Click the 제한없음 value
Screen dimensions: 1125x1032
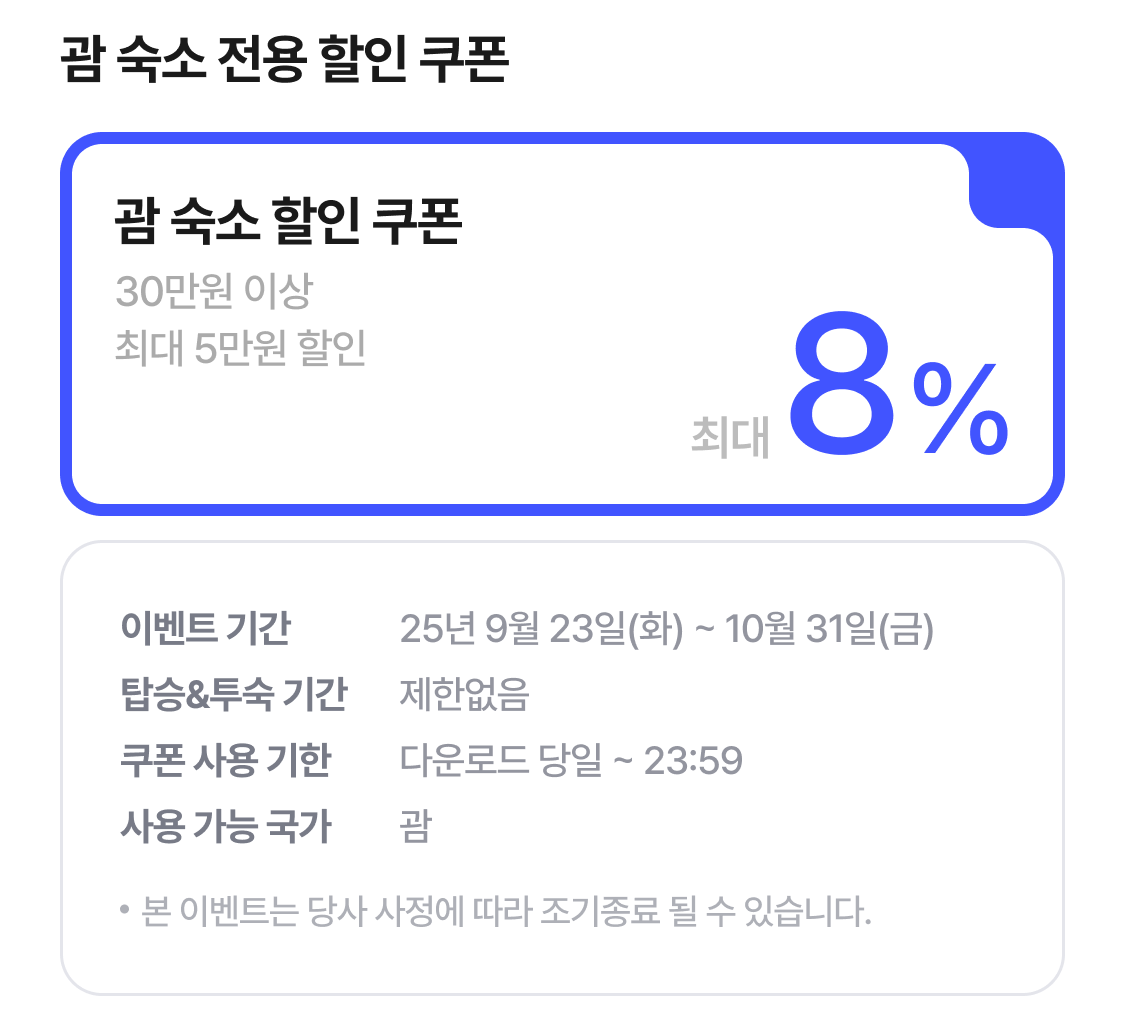(464, 694)
